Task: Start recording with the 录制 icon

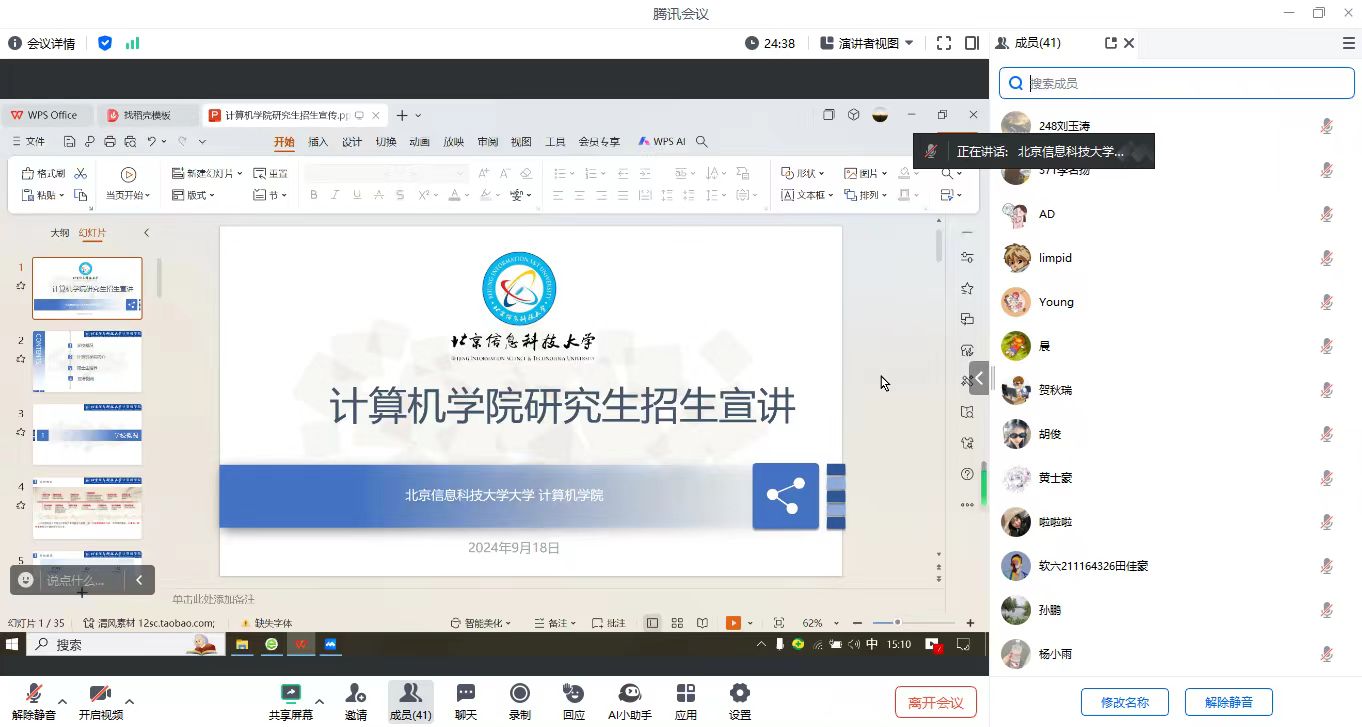Action: pyautogui.click(x=519, y=694)
